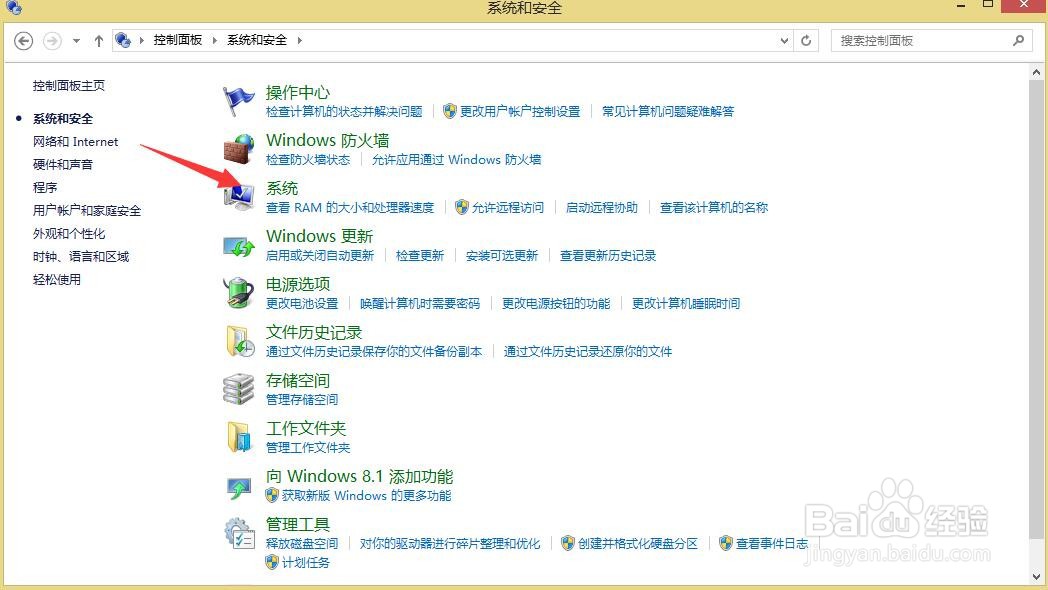Click the search magnifier icon
Image resolution: width=1048 pixels, height=590 pixels.
click(1018, 41)
